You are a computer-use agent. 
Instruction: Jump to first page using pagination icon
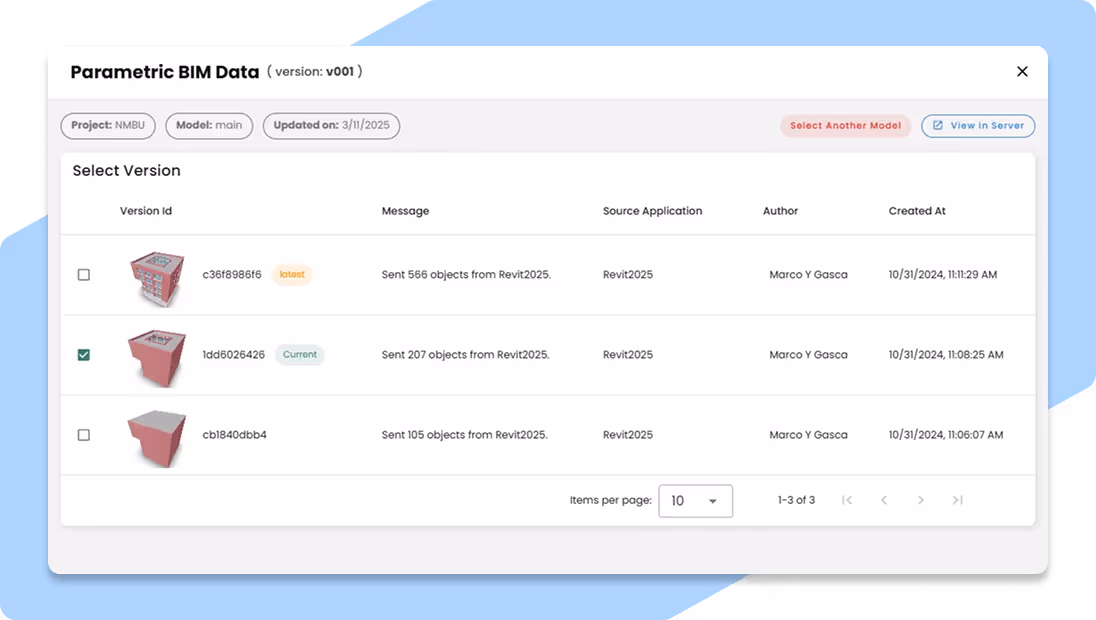point(847,500)
